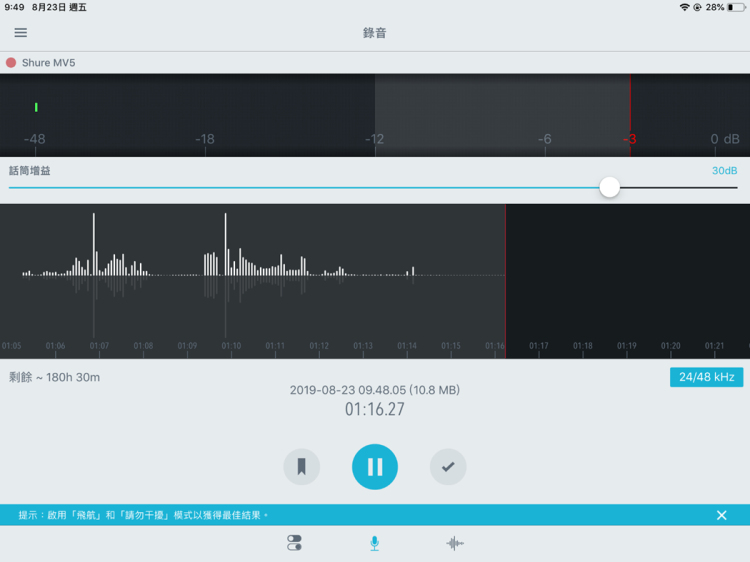Dismiss the blue hint banner
Image resolution: width=750 pixels, height=562 pixels.
pyautogui.click(x=721, y=515)
